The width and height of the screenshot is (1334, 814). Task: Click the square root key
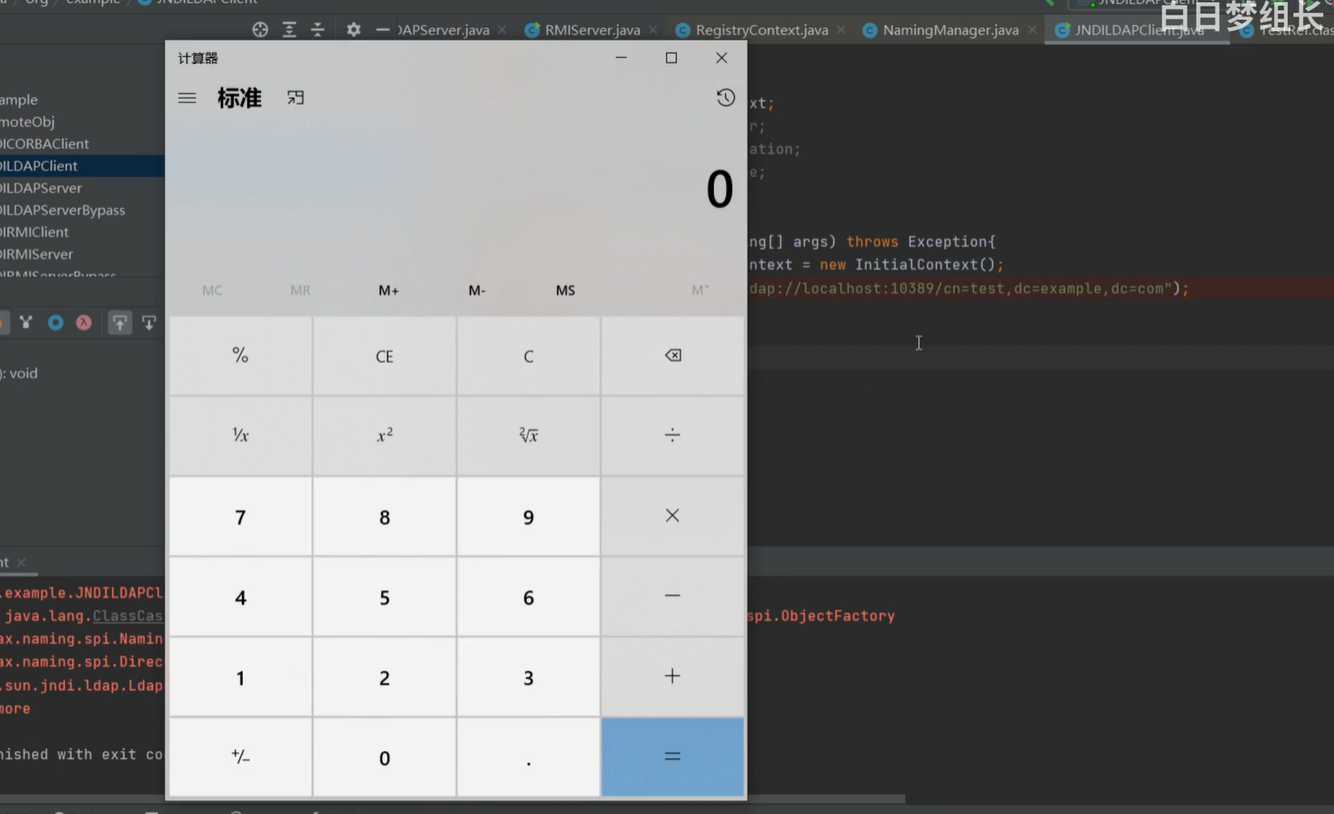(529, 436)
